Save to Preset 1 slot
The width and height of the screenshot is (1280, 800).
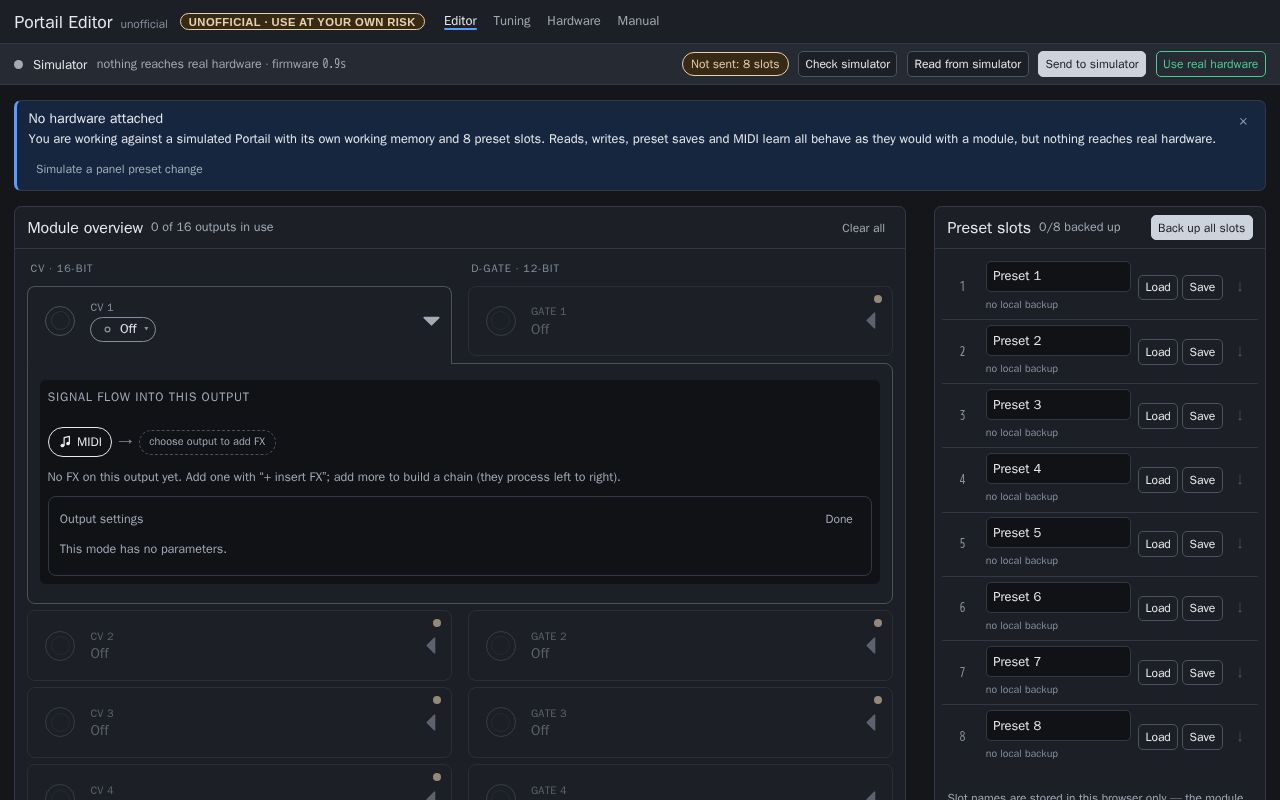(1202, 287)
